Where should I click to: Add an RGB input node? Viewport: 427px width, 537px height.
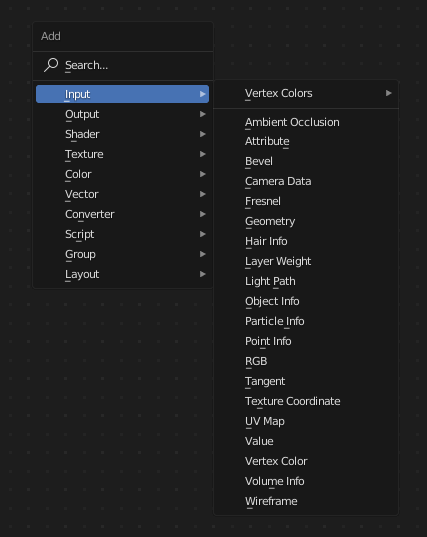(306, 361)
